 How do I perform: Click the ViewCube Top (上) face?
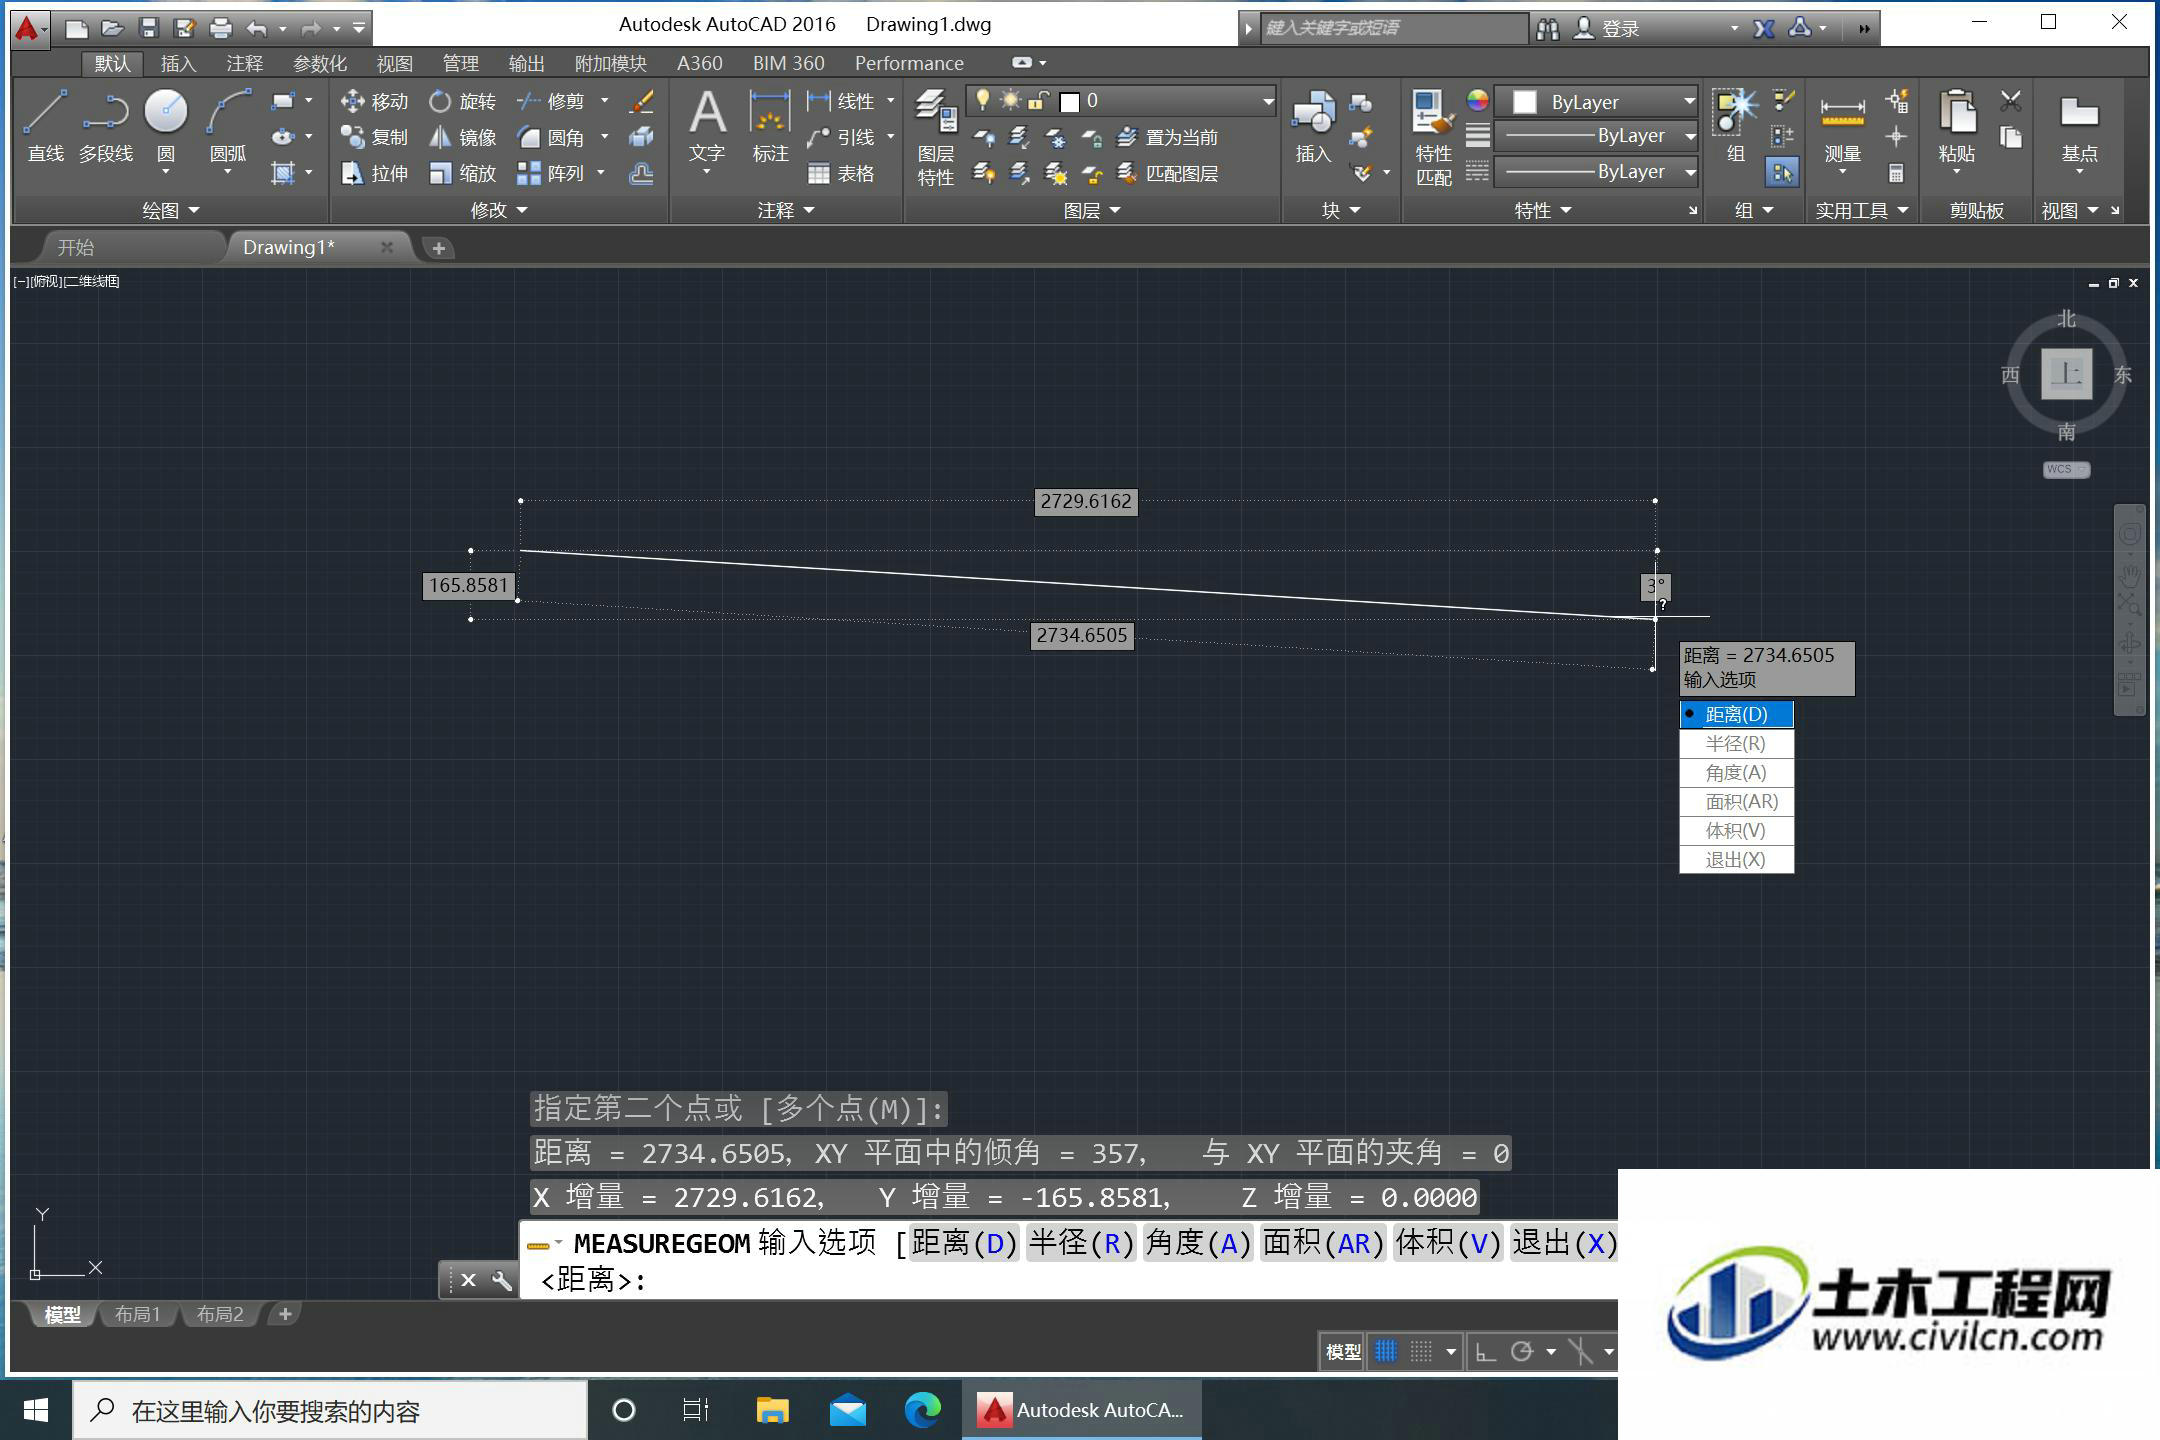pos(2066,374)
